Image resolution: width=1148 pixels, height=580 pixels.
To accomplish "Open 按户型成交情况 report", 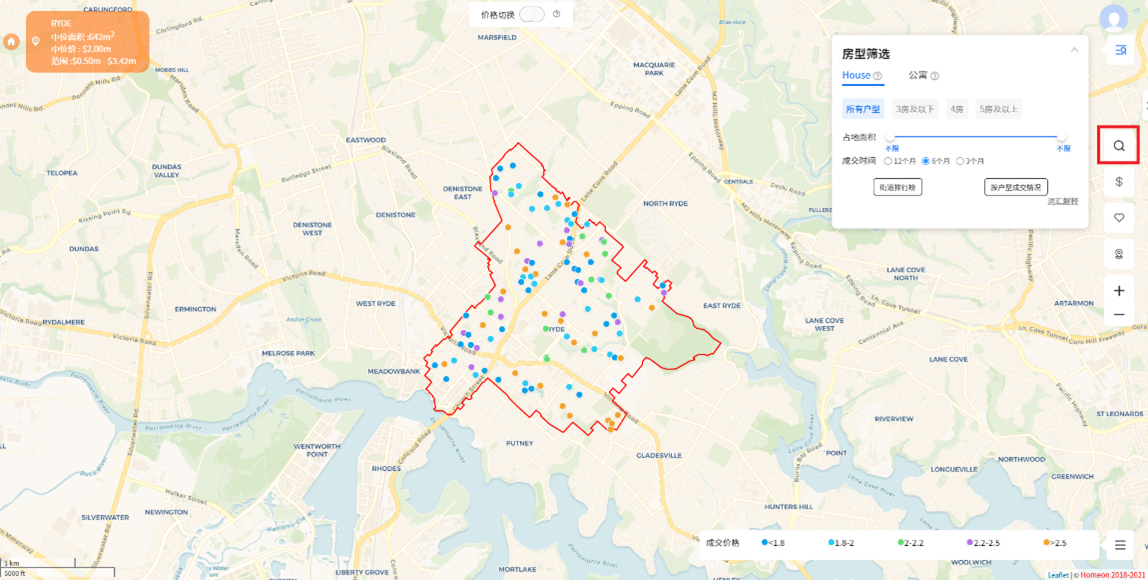I will click(x=1016, y=187).
